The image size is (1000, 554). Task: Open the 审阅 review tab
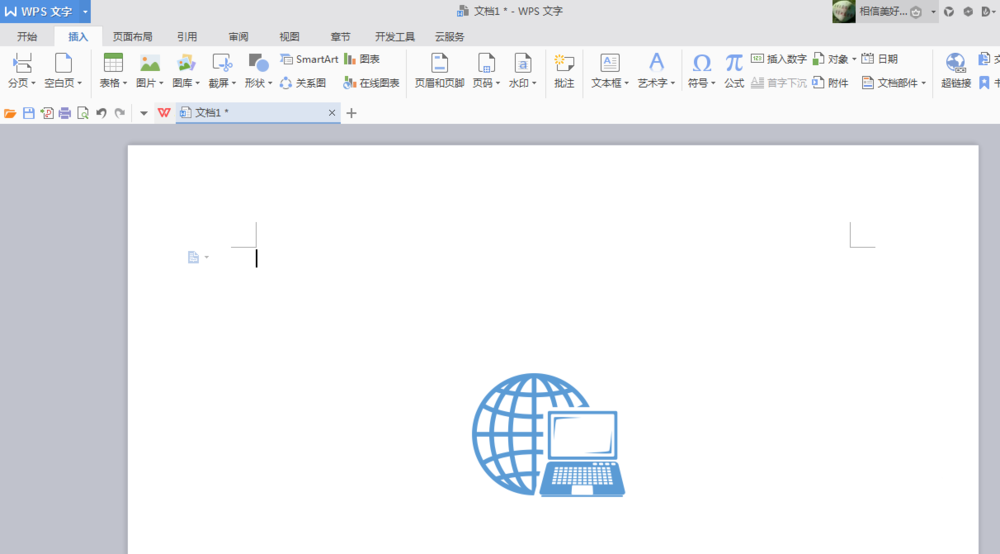point(238,36)
